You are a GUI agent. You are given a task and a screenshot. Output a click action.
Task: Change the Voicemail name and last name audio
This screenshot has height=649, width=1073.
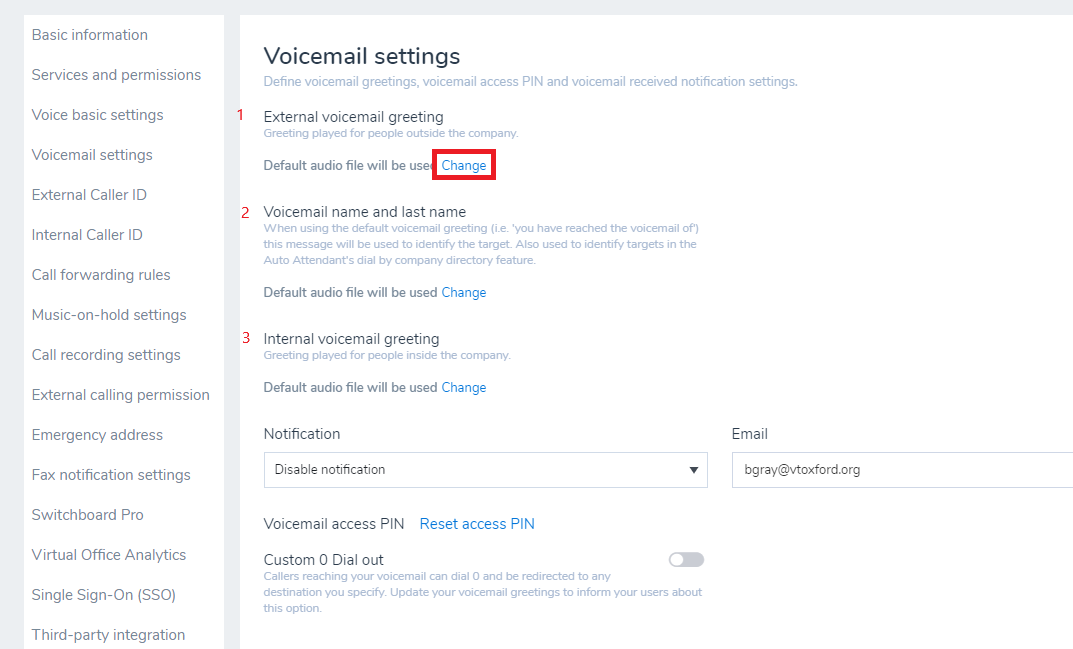click(x=463, y=292)
